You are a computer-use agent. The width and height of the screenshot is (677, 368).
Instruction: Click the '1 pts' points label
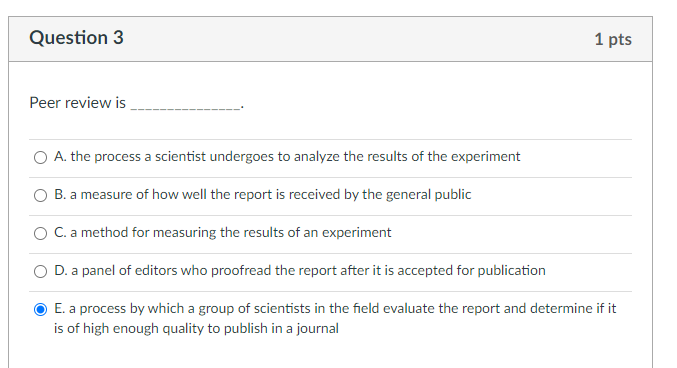pos(613,39)
